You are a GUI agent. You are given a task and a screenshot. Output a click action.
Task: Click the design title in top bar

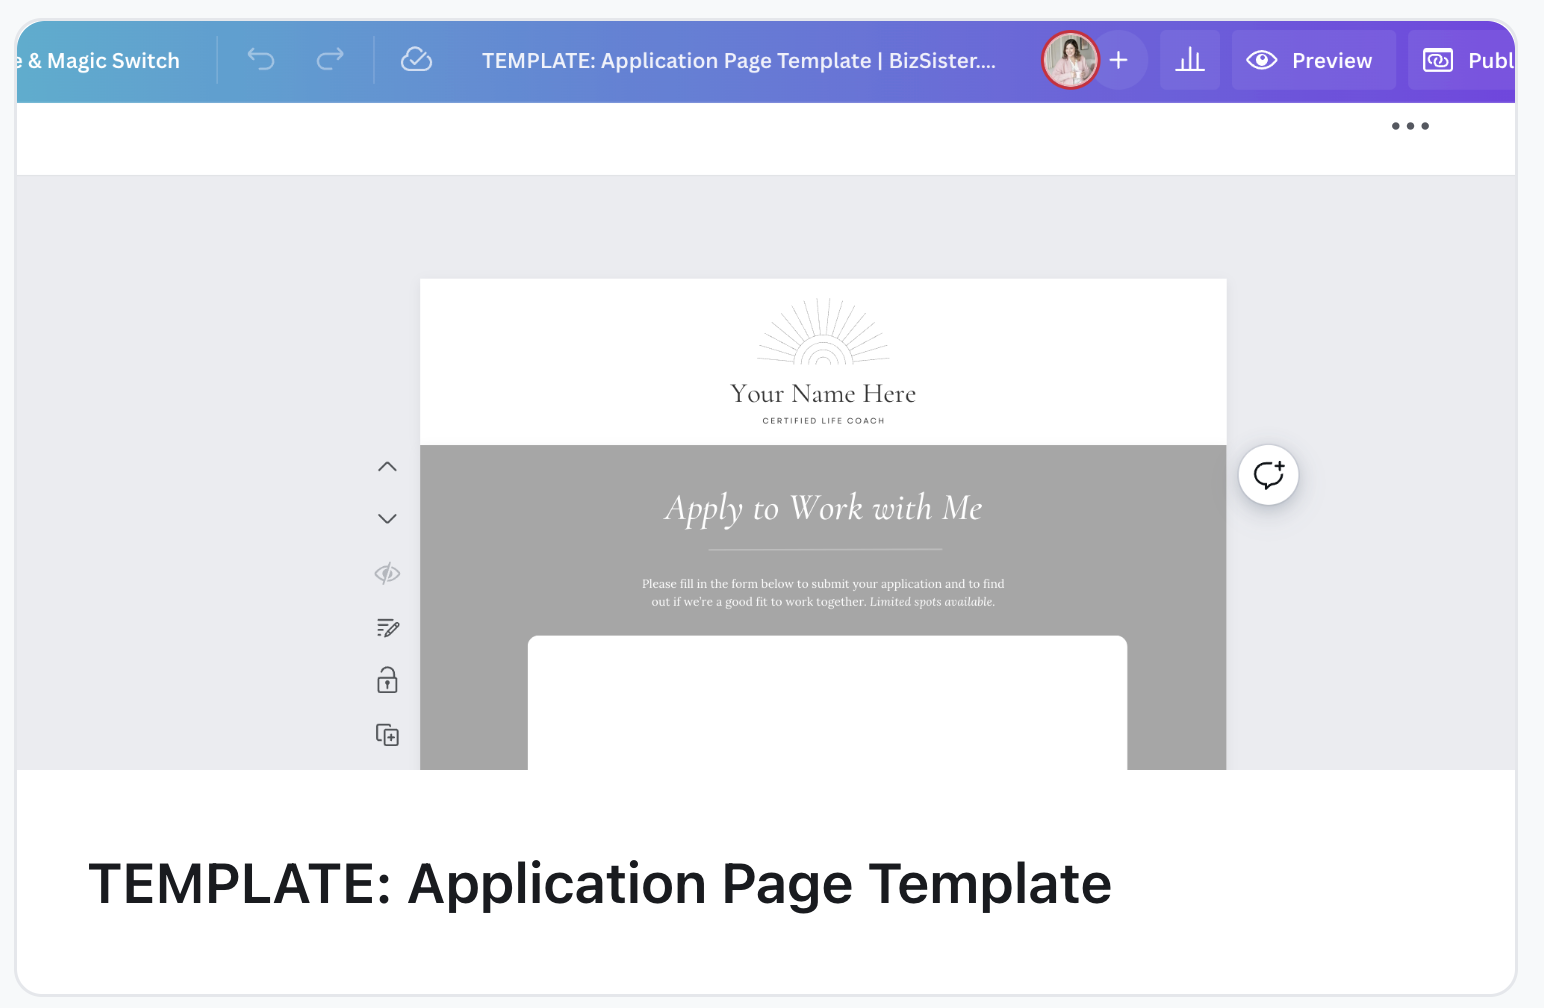pyautogui.click(x=738, y=61)
